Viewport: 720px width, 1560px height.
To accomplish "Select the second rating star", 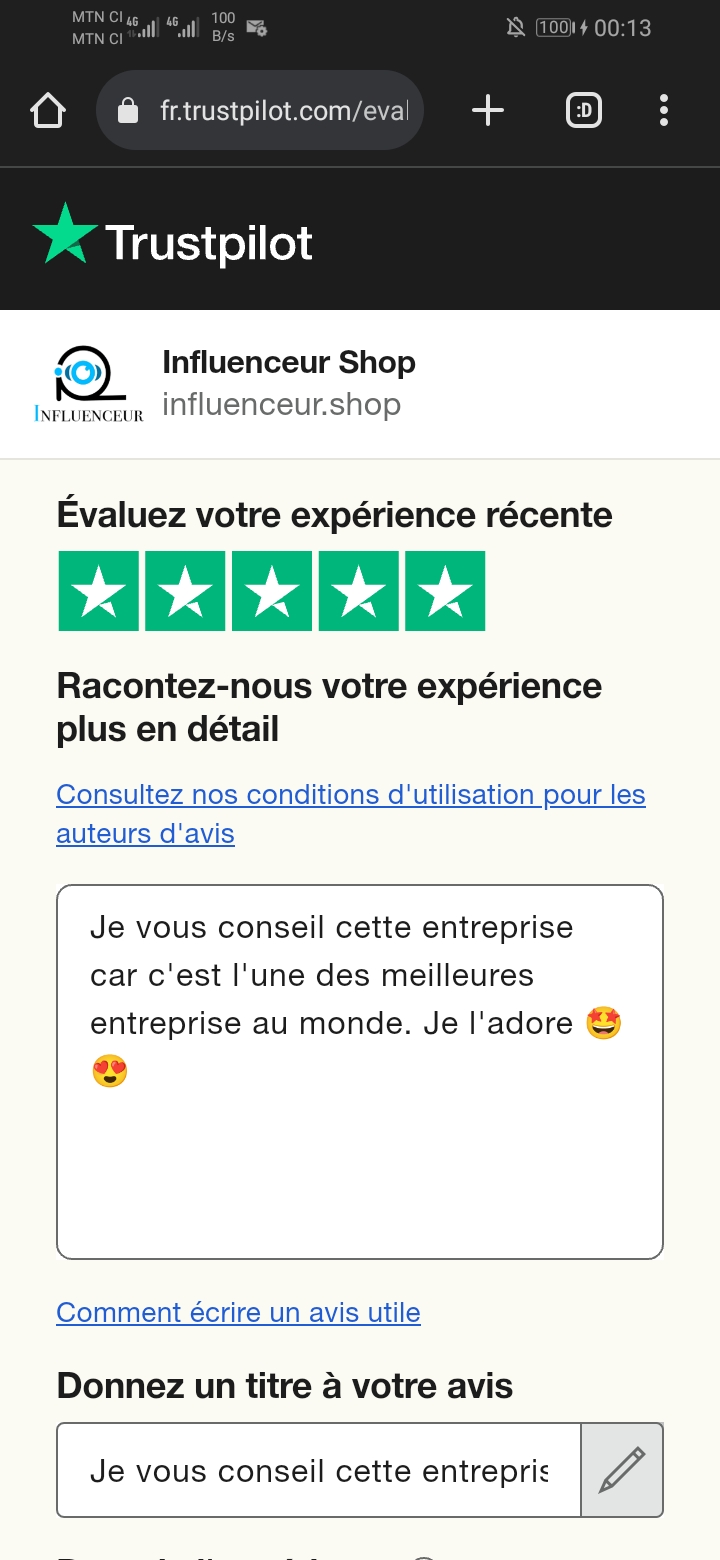I will click(185, 592).
